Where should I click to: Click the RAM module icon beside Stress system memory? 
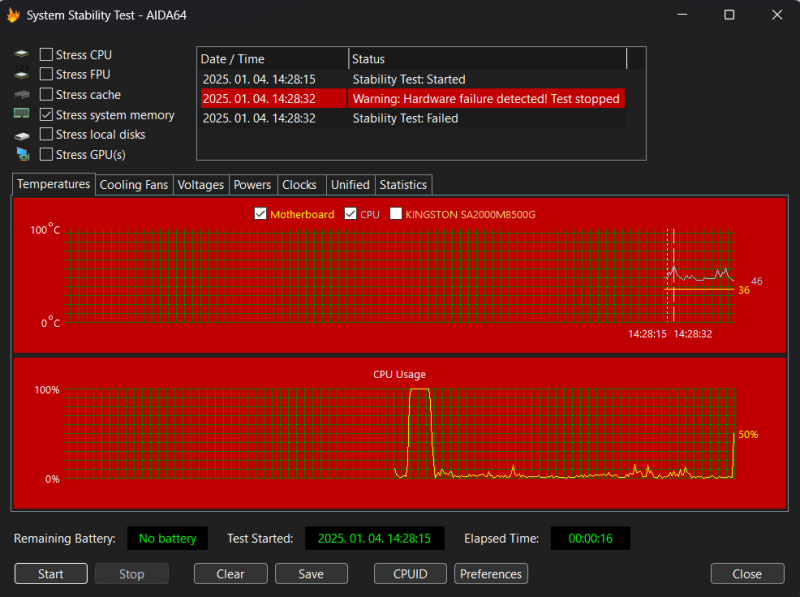21,114
